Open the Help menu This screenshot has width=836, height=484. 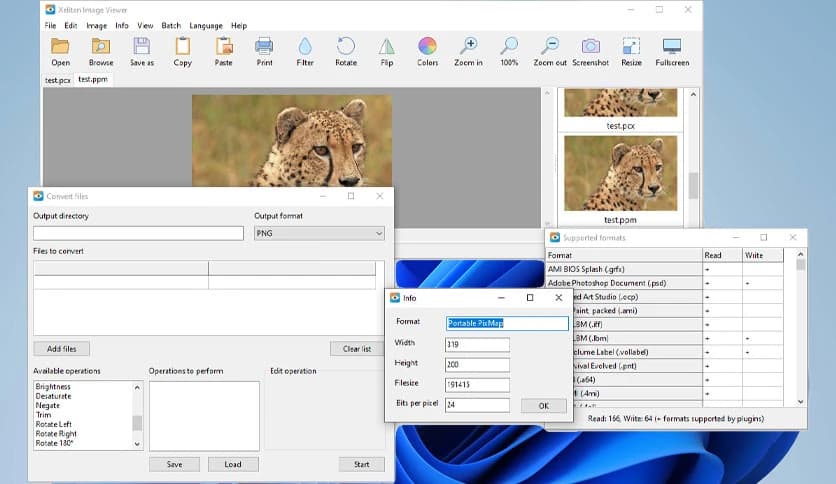pos(239,26)
